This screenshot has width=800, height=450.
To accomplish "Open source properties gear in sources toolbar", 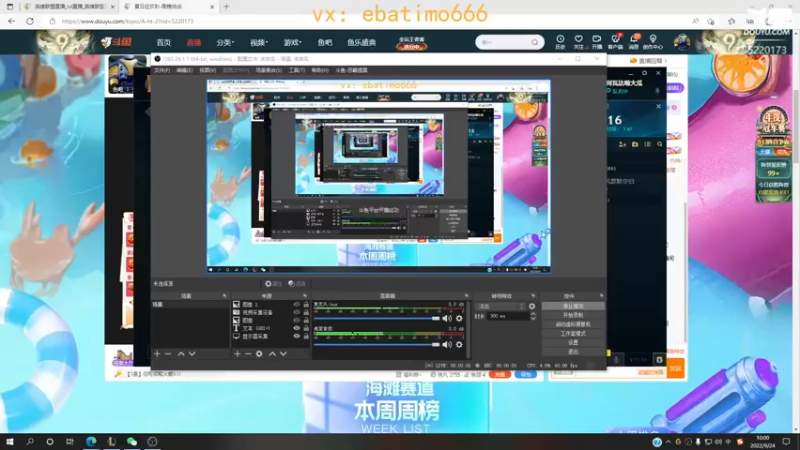I will tap(259, 354).
